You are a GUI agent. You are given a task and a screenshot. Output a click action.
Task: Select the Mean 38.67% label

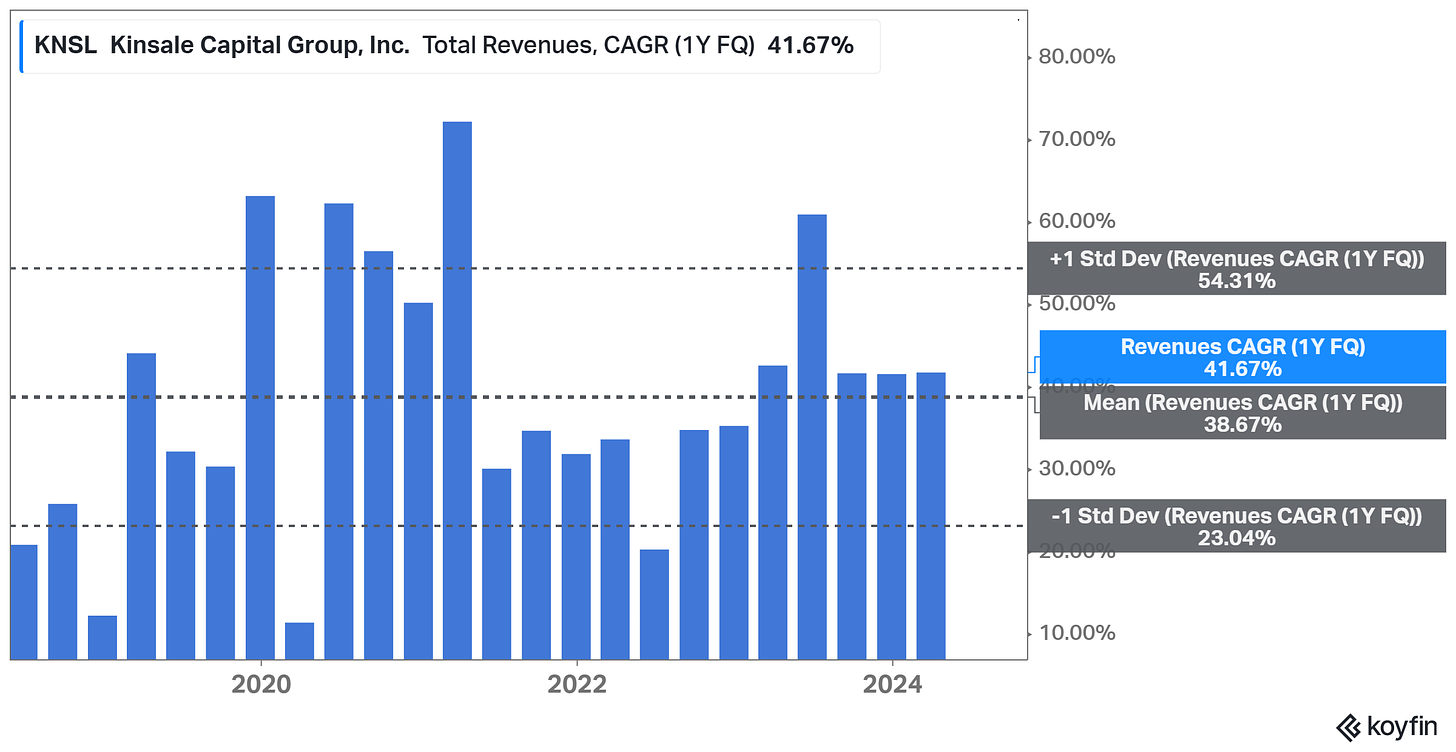(1243, 413)
